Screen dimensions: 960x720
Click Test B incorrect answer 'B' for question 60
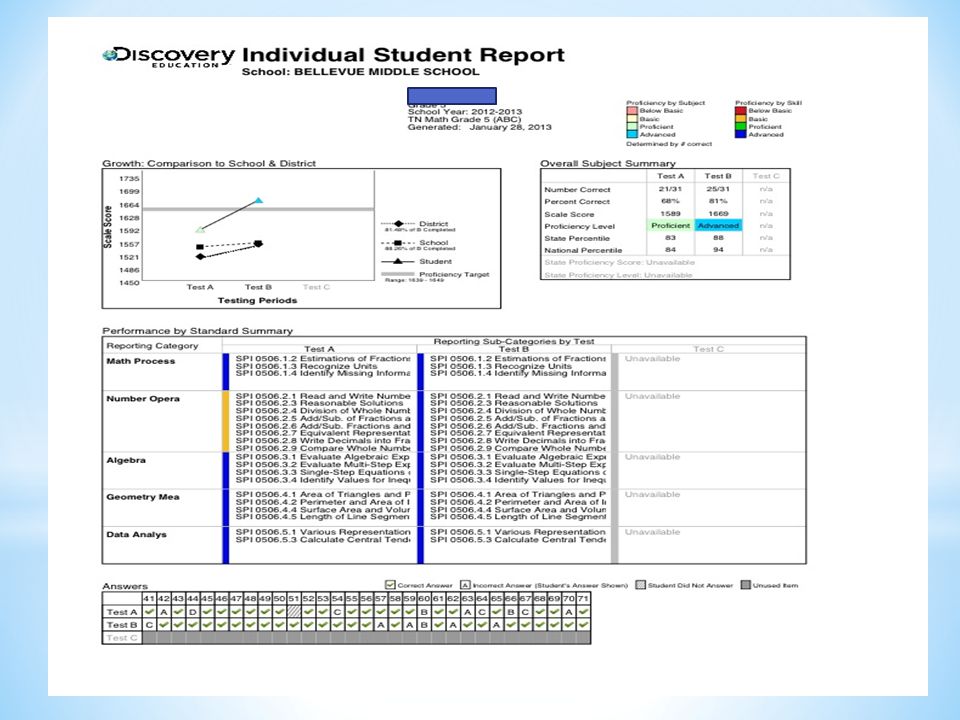click(x=424, y=624)
